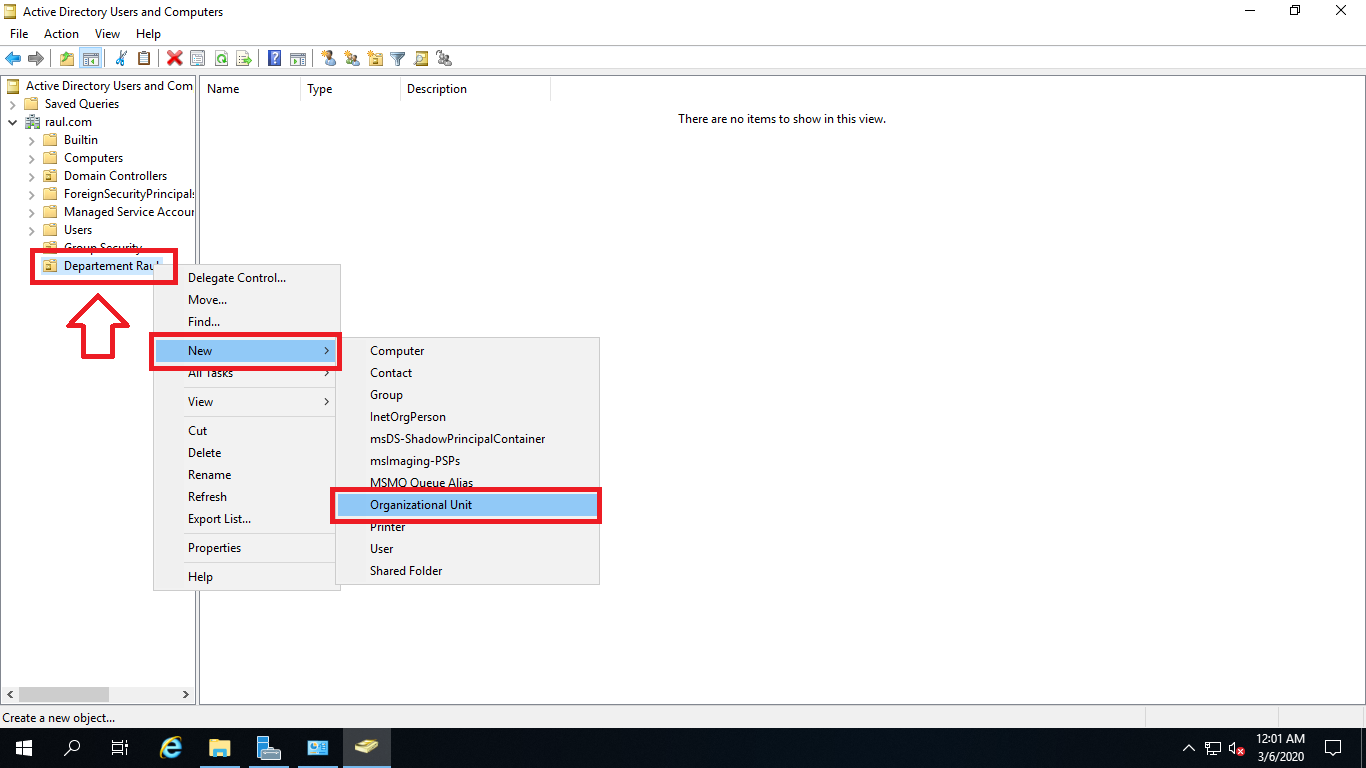Viewport: 1366px width, 768px height.
Task: Open Help using the question mark icon
Action: coord(273,57)
